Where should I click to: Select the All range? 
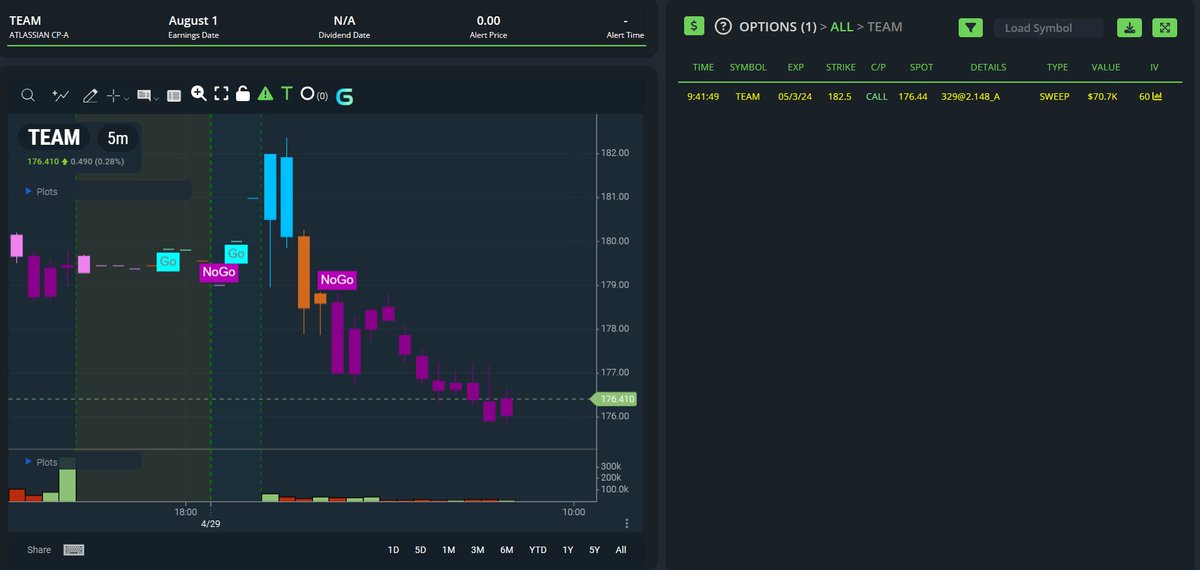[x=621, y=550]
